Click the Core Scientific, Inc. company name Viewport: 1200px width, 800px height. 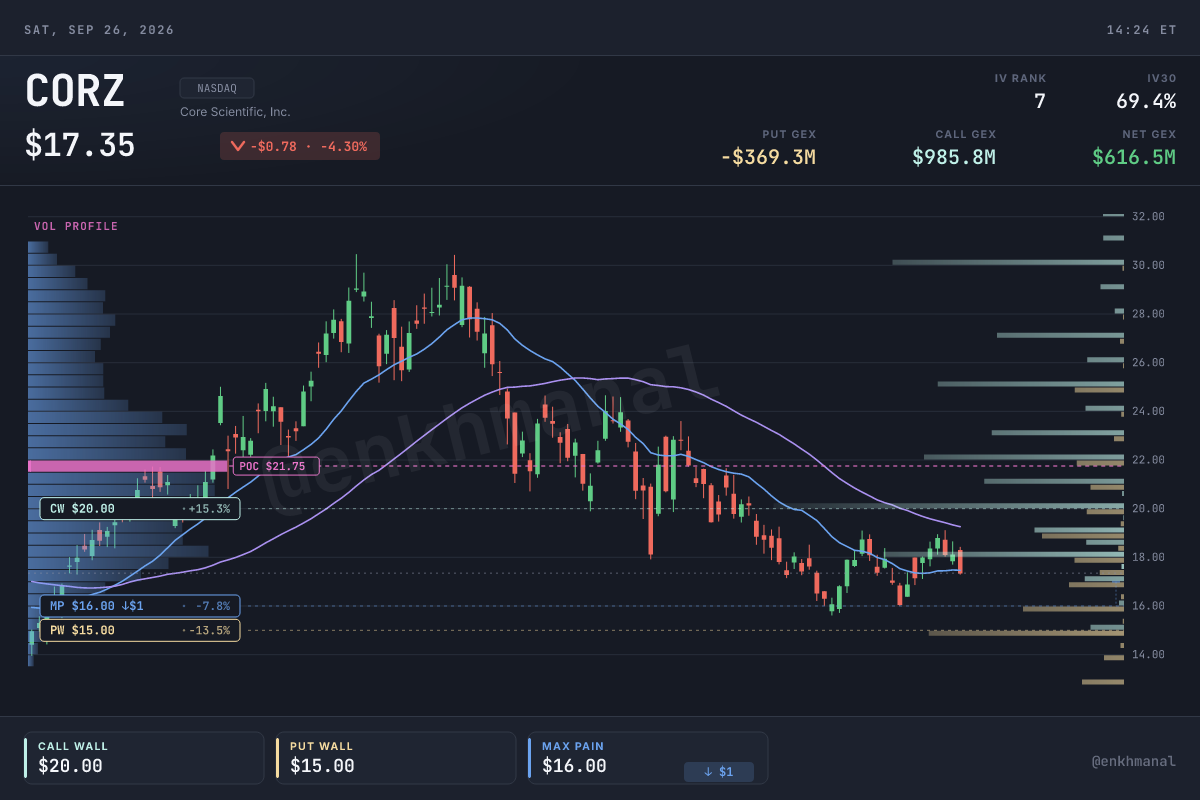(235, 112)
